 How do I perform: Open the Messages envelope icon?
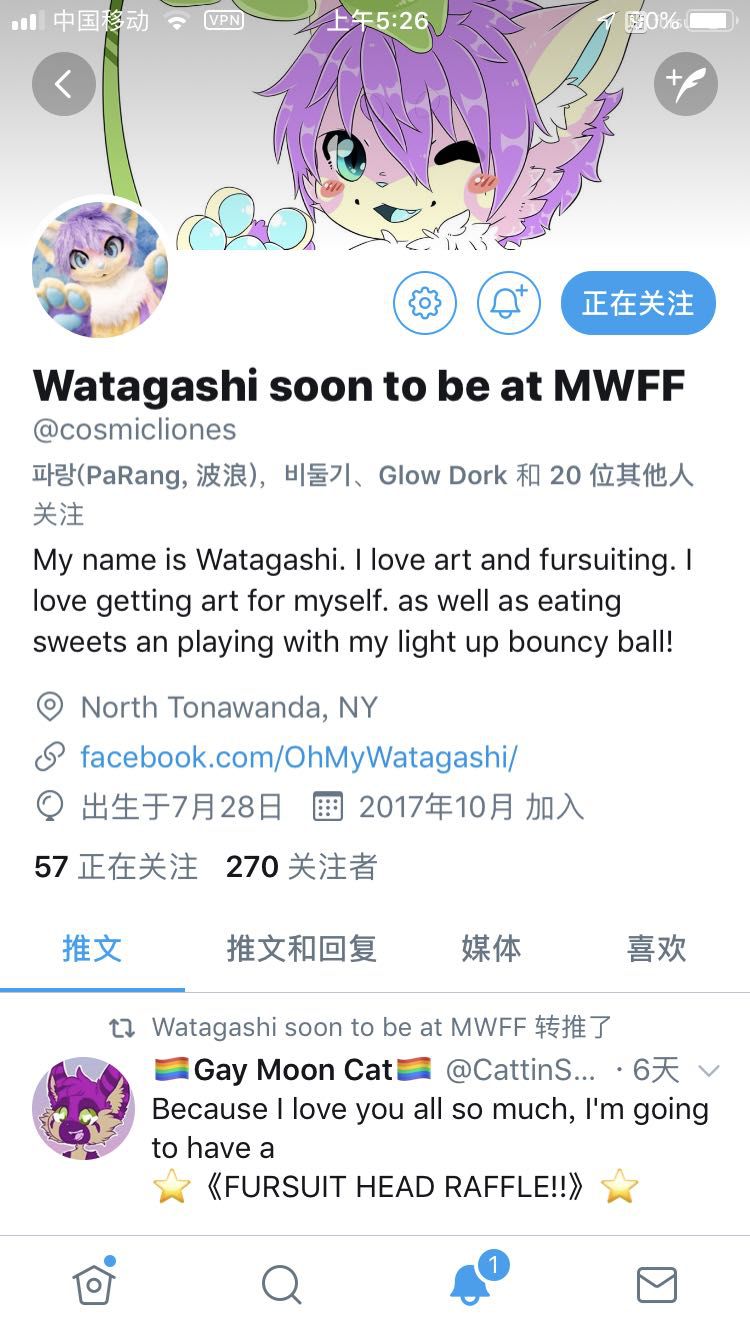(657, 1285)
